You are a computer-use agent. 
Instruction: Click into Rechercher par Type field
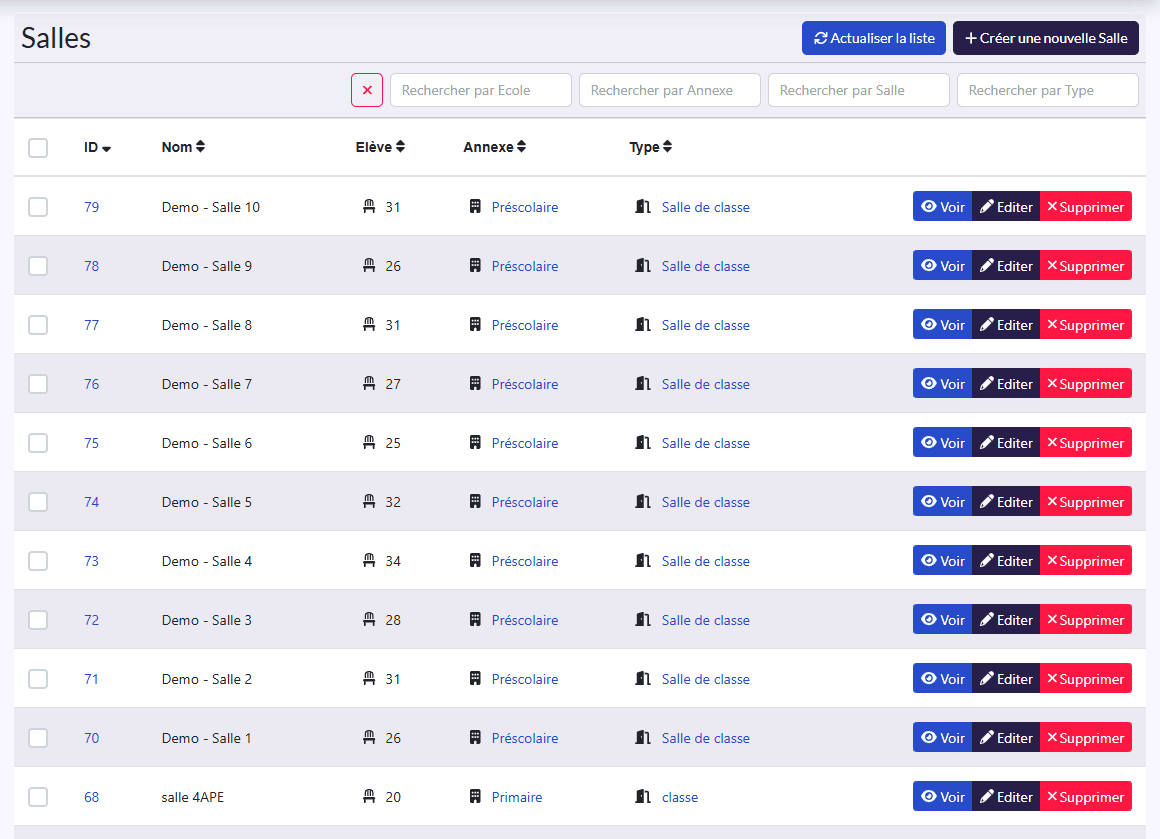[1048, 90]
